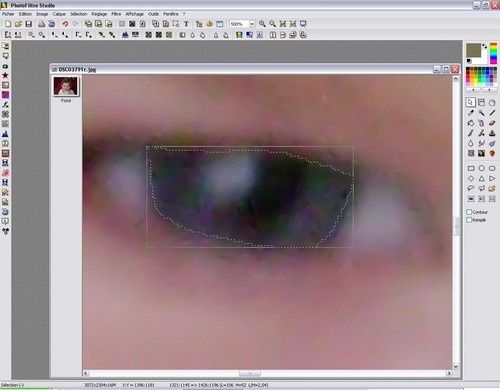Save the image using the floppy icon
The height and width of the screenshot is (390, 500).
click(29, 24)
